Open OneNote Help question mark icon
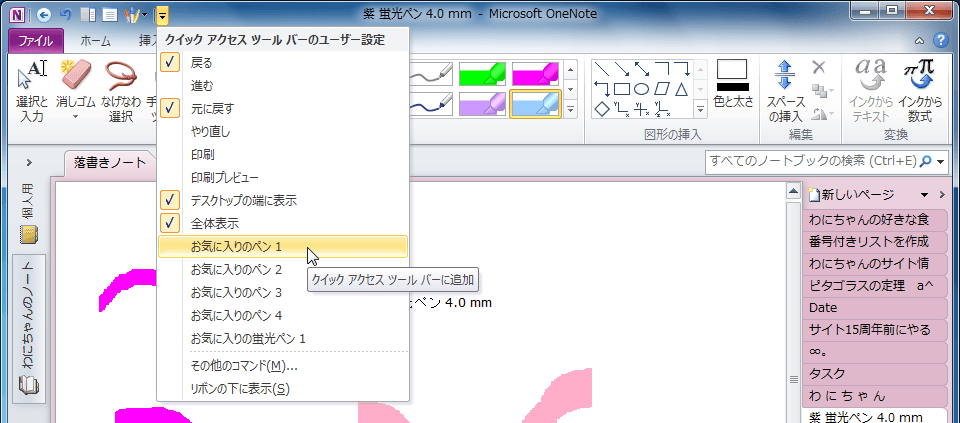The image size is (960, 423). (x=940, y=41)
